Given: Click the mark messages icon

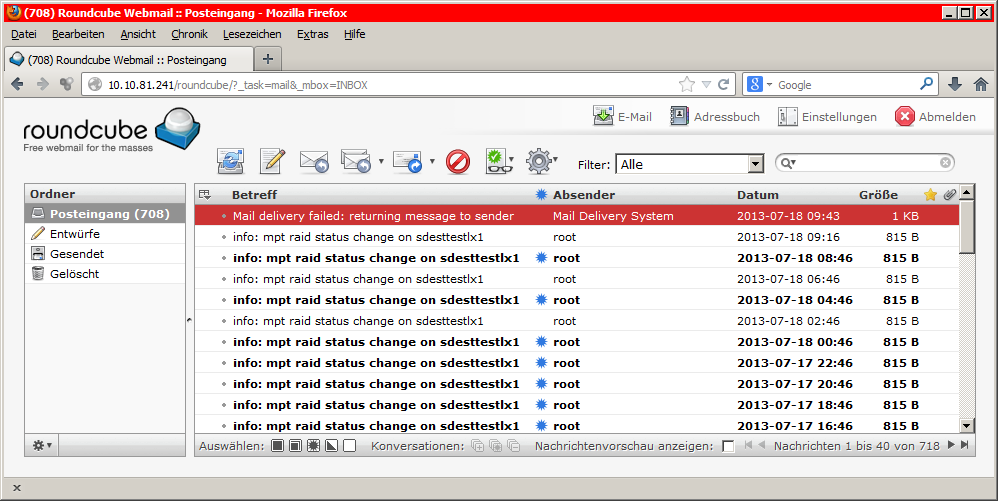Looking at the screenshot, I should click(x=497, y=161).
